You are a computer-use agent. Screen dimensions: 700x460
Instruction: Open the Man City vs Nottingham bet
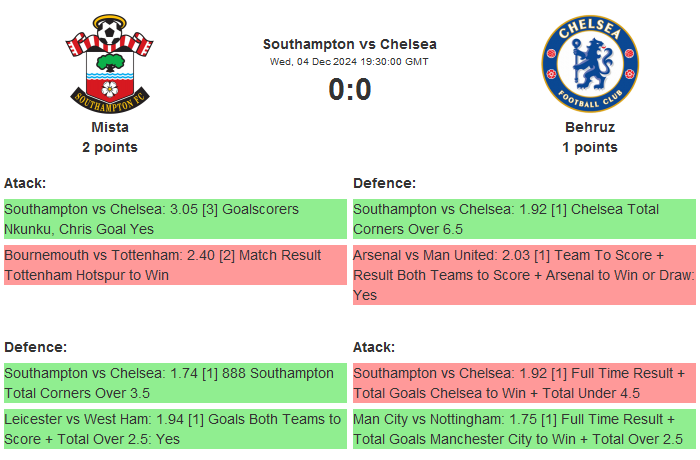523,429
